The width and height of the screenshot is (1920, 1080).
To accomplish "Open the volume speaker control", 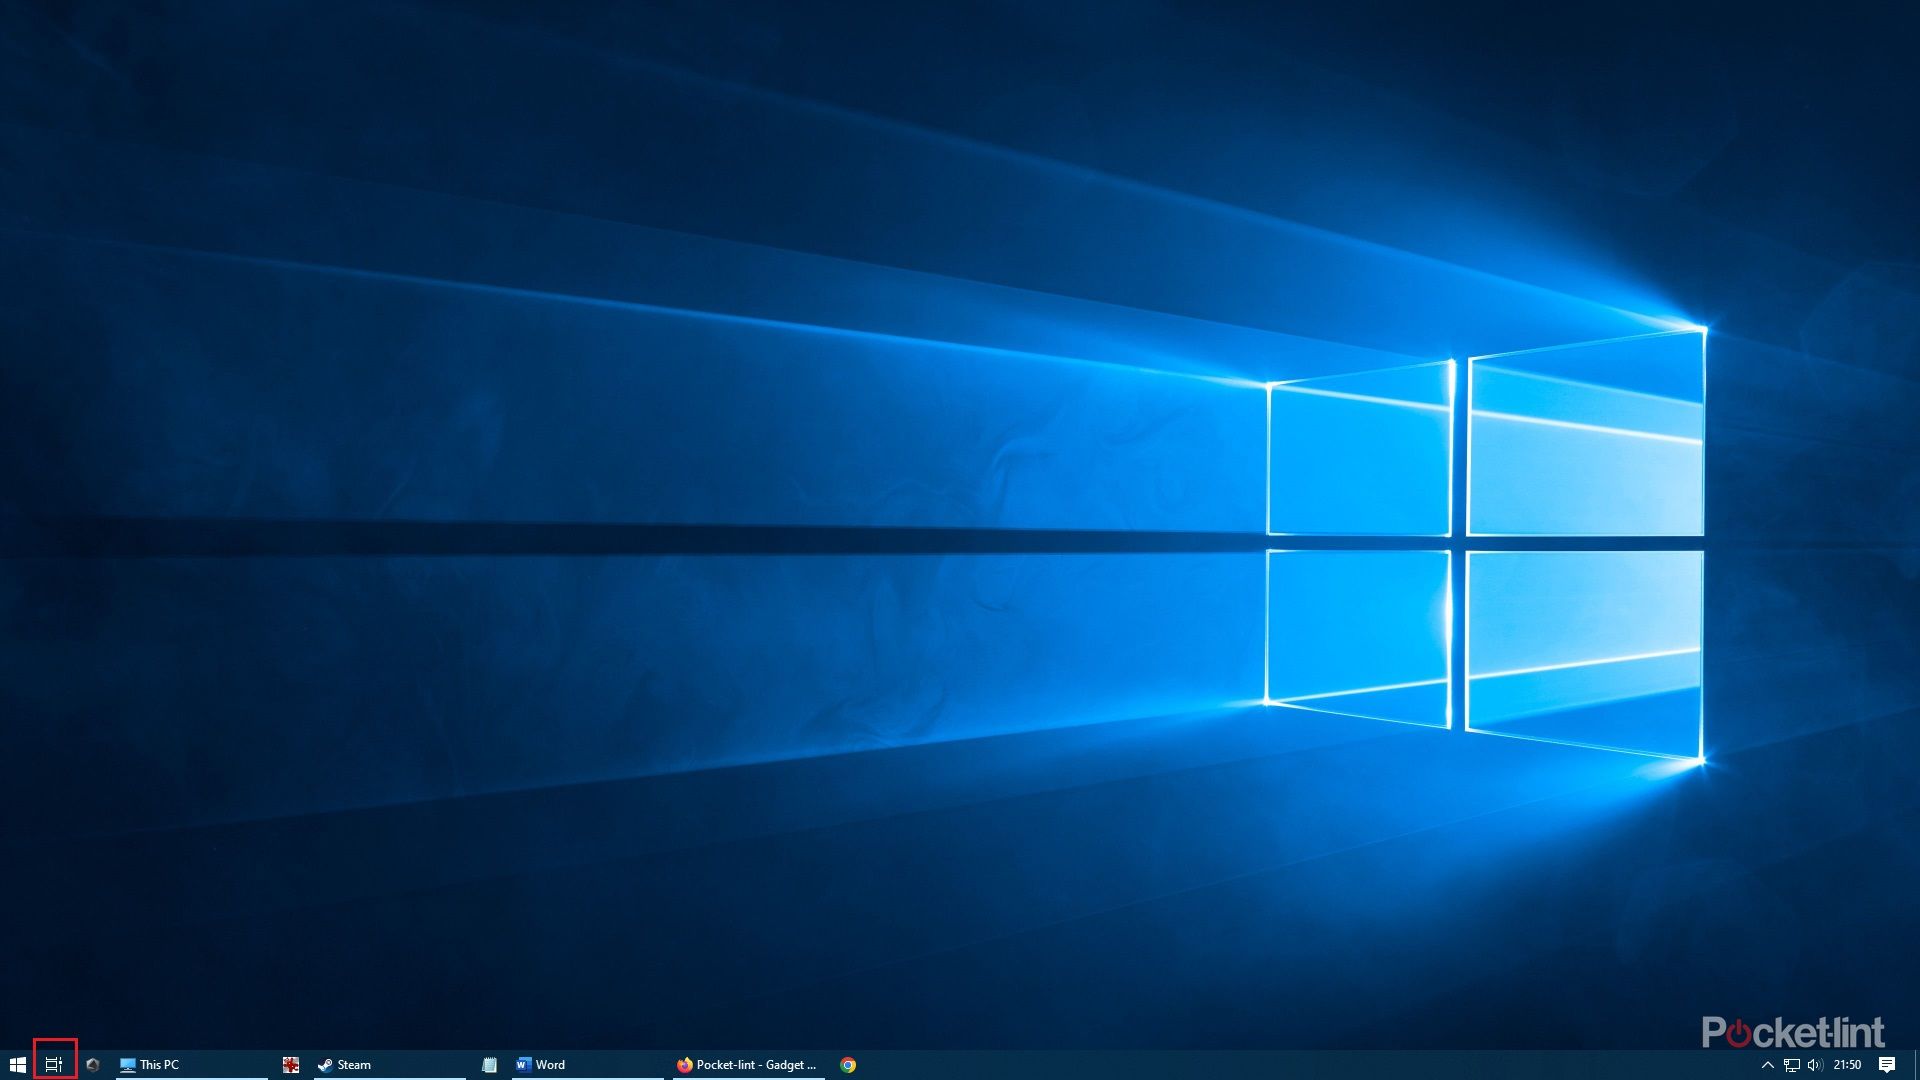I will click(x=1815, y=1065).
